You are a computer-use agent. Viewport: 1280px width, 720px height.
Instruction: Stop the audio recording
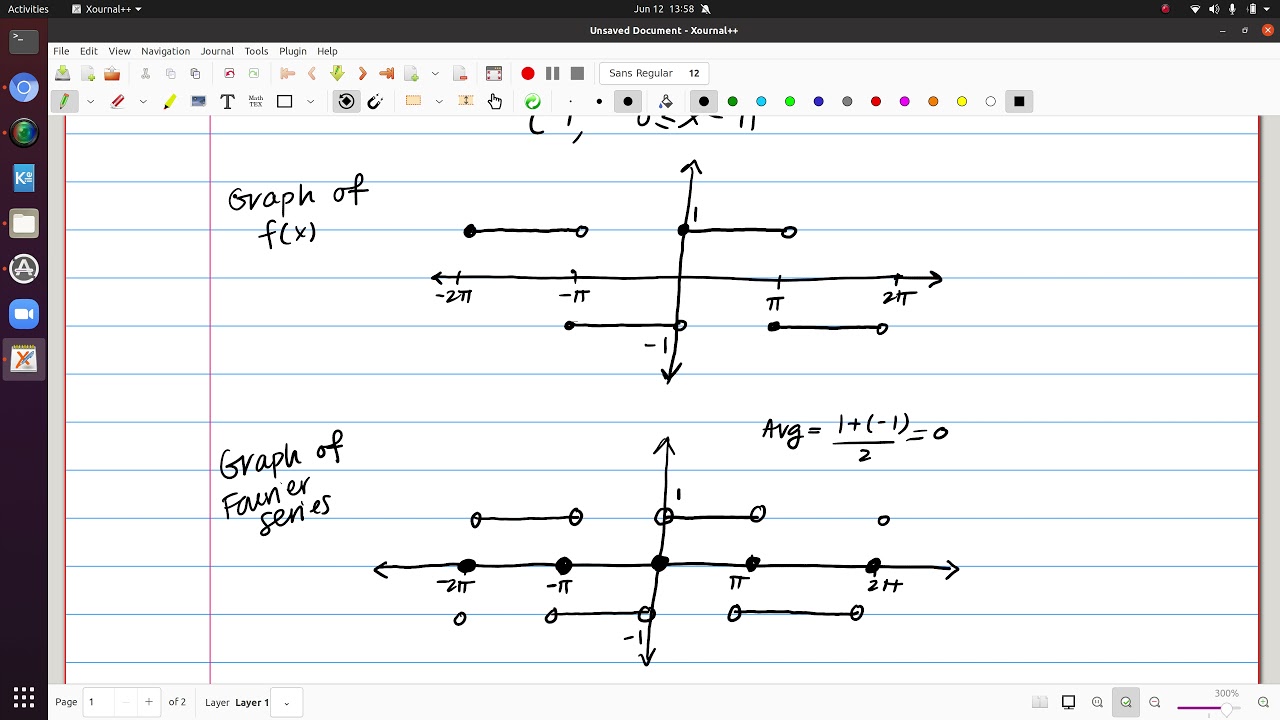pos(577,73)
